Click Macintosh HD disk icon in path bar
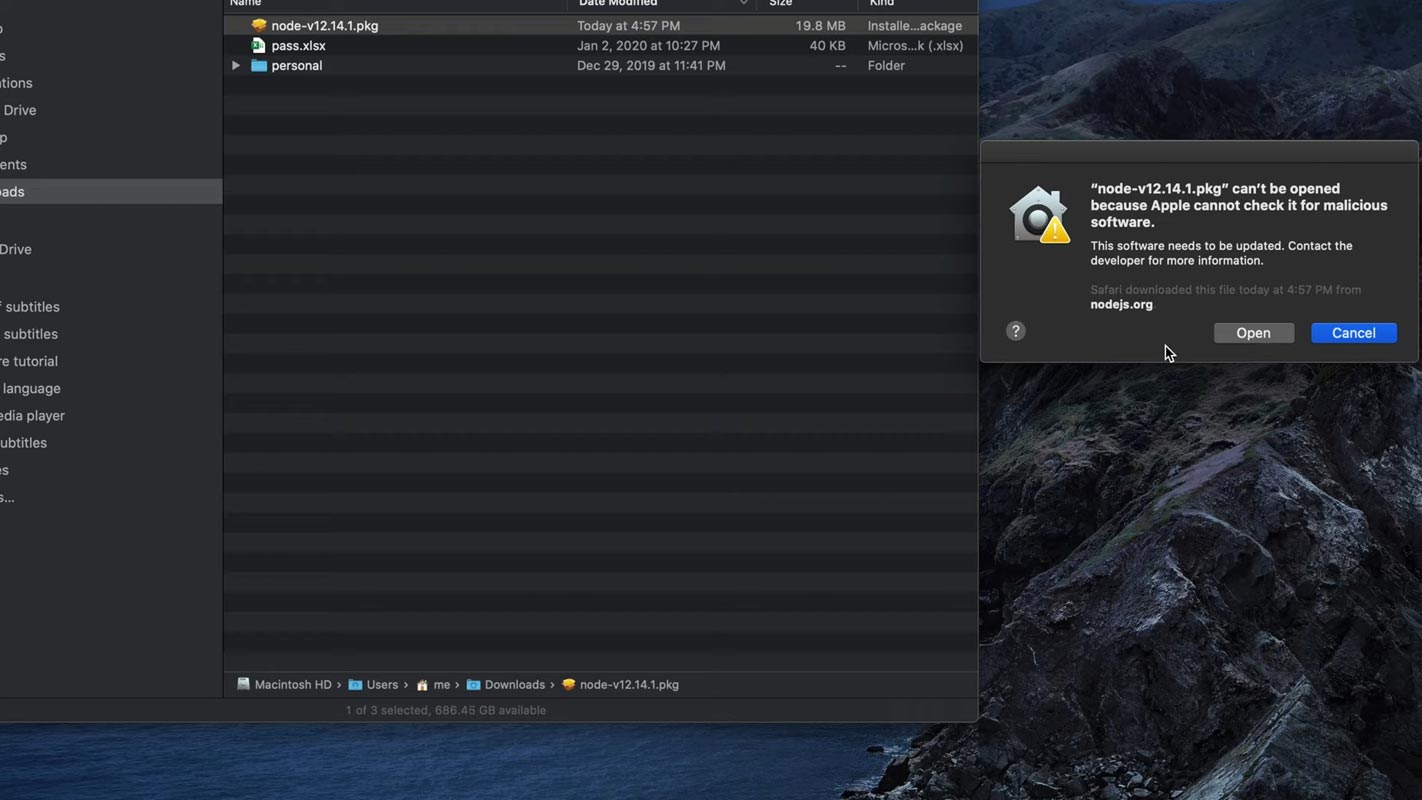 pos(243,684)
